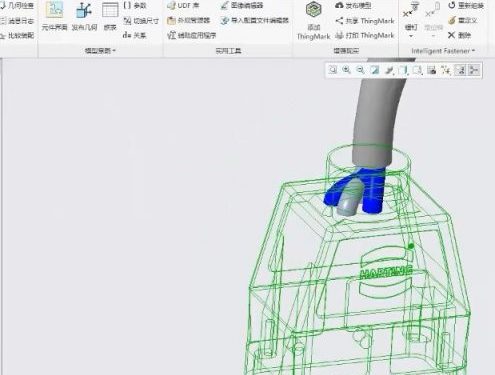Viewport: 495px width, 375px height.
Task: Select 打印 ThingMark option
Action: coord(365,35)
